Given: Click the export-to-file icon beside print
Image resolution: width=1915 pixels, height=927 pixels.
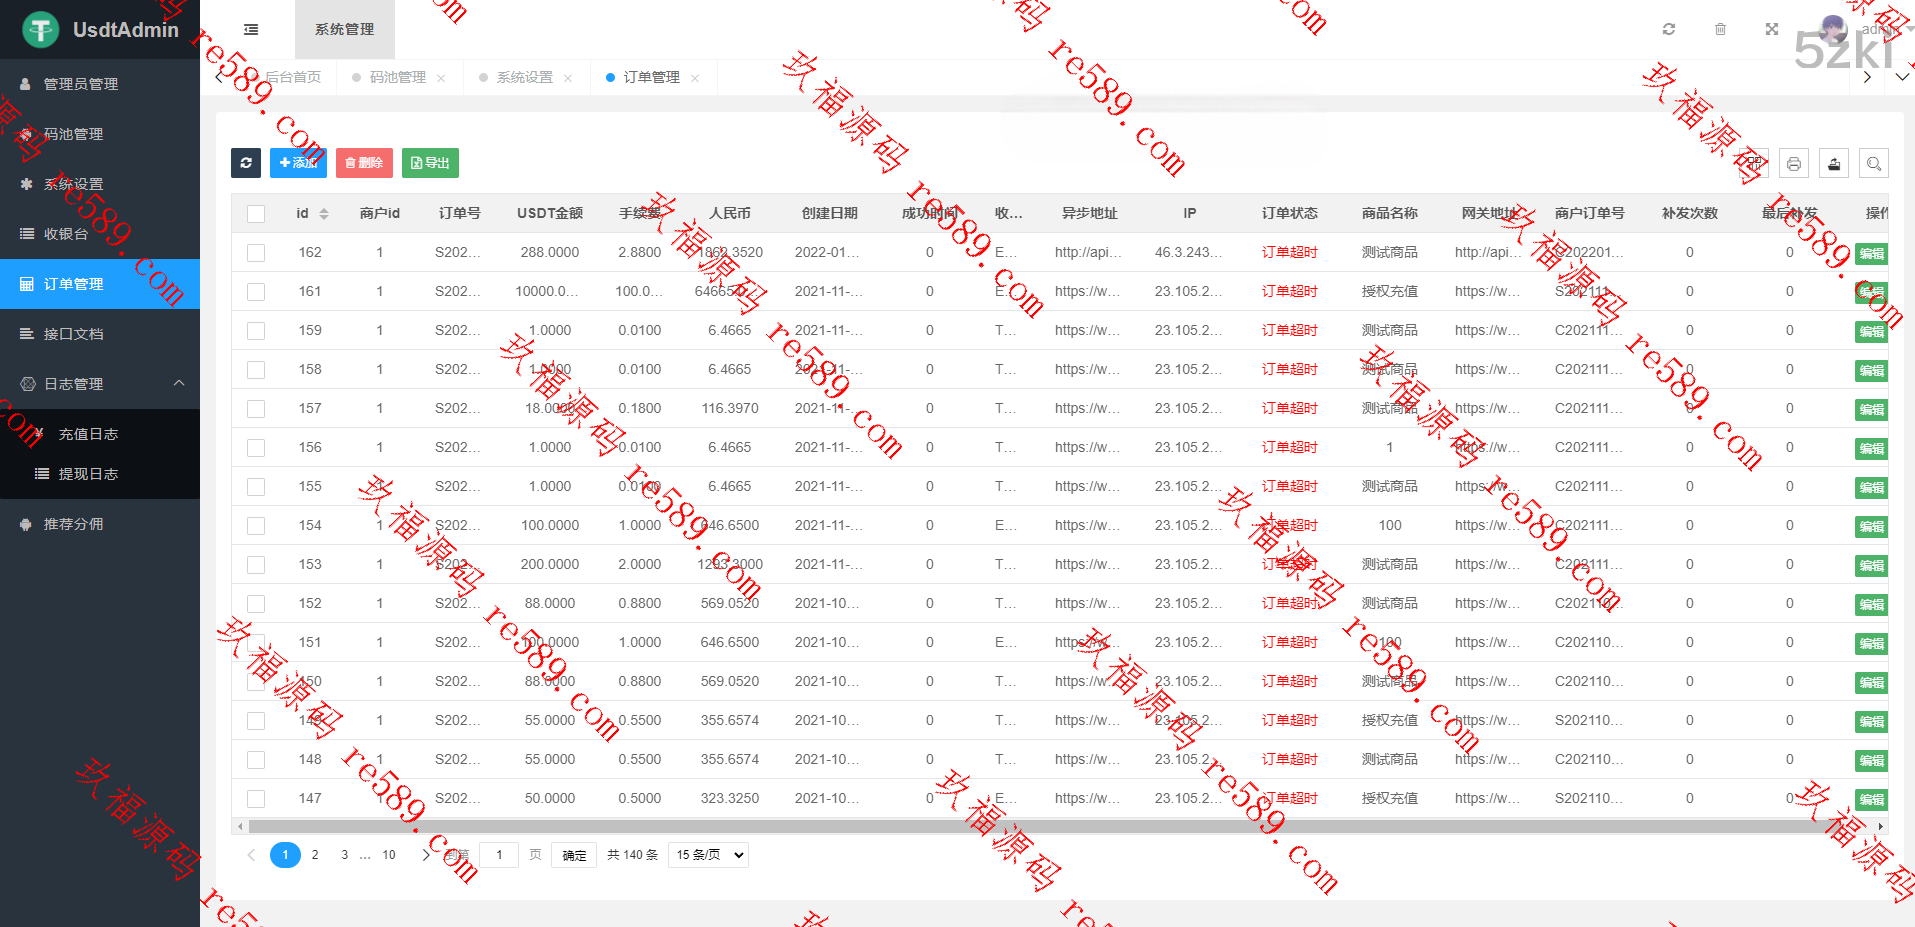Looking at the screenshot, I should (1834, 164).
